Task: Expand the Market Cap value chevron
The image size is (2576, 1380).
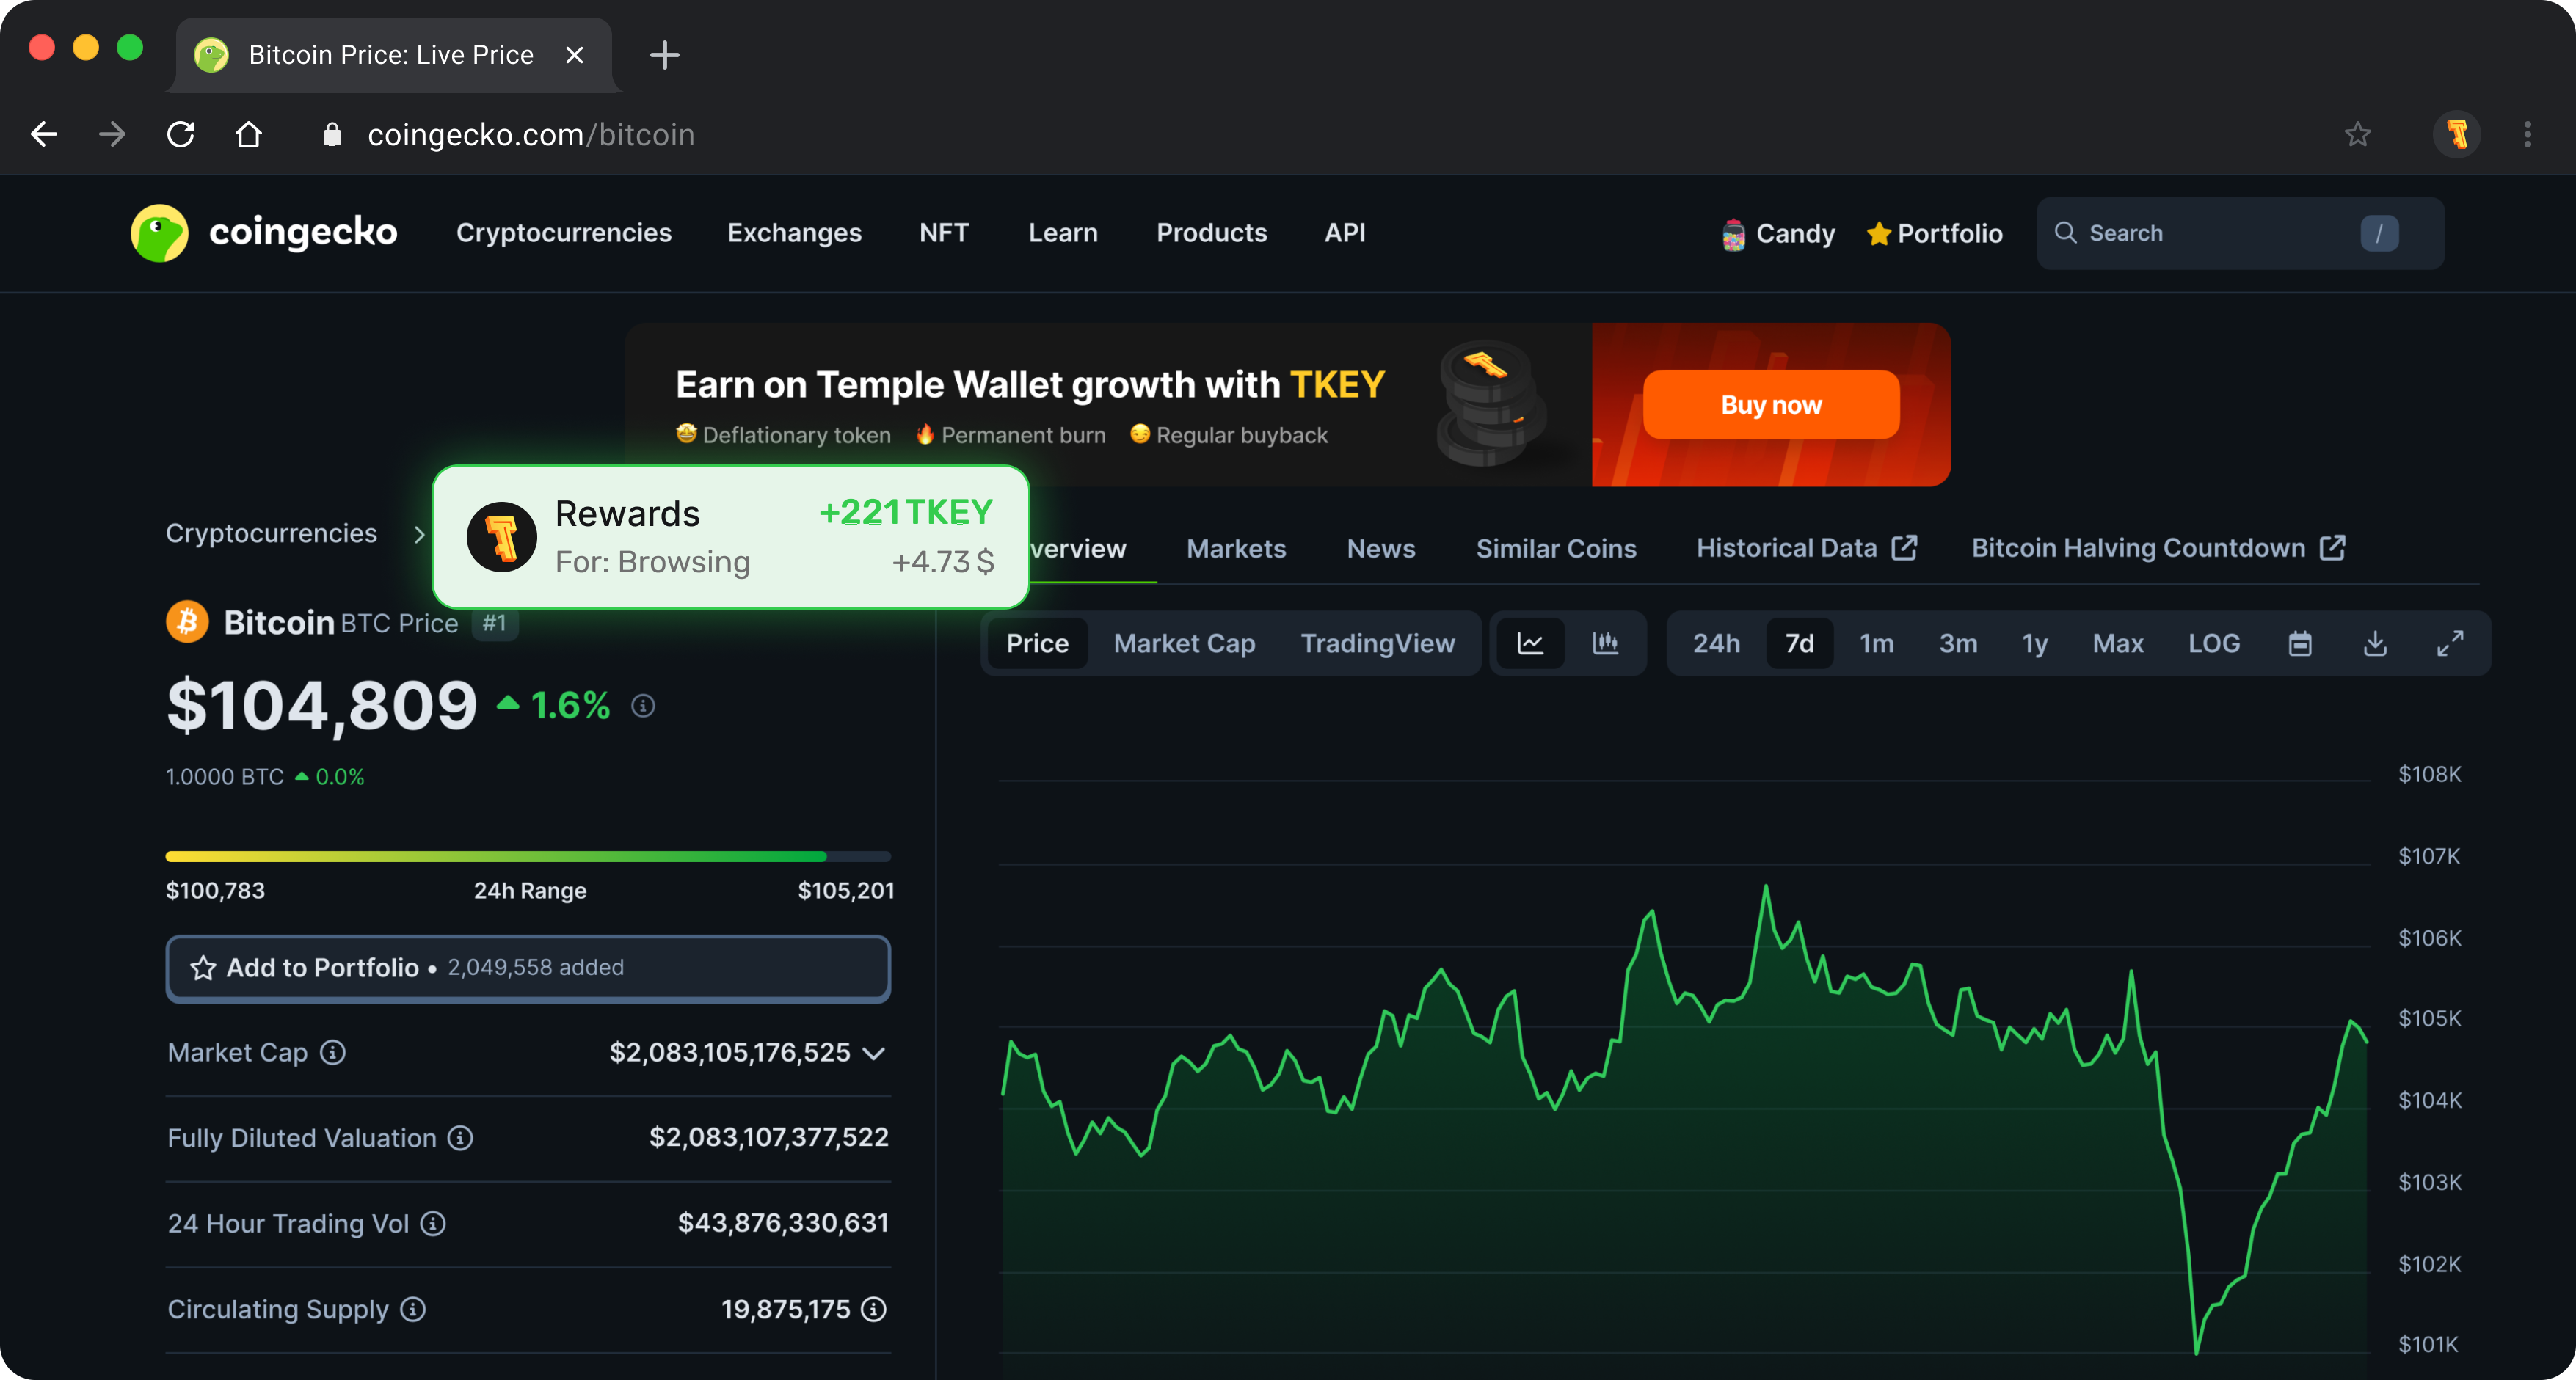Action: (874, 1053)
